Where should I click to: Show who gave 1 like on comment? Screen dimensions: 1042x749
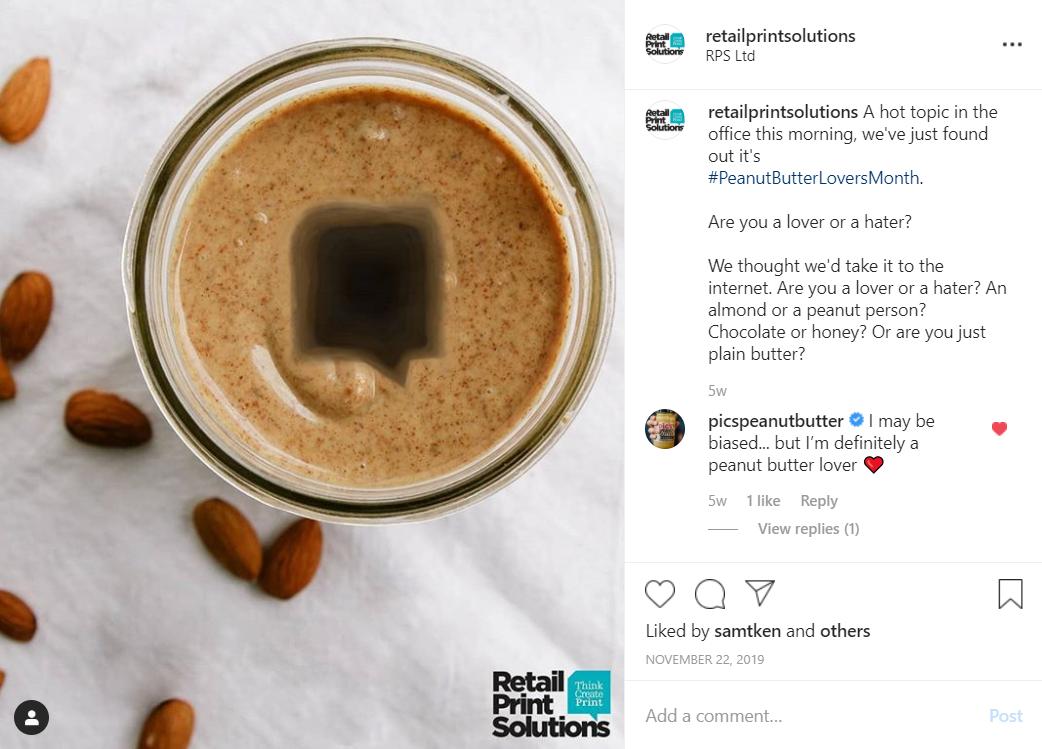(x=763, y=500)
